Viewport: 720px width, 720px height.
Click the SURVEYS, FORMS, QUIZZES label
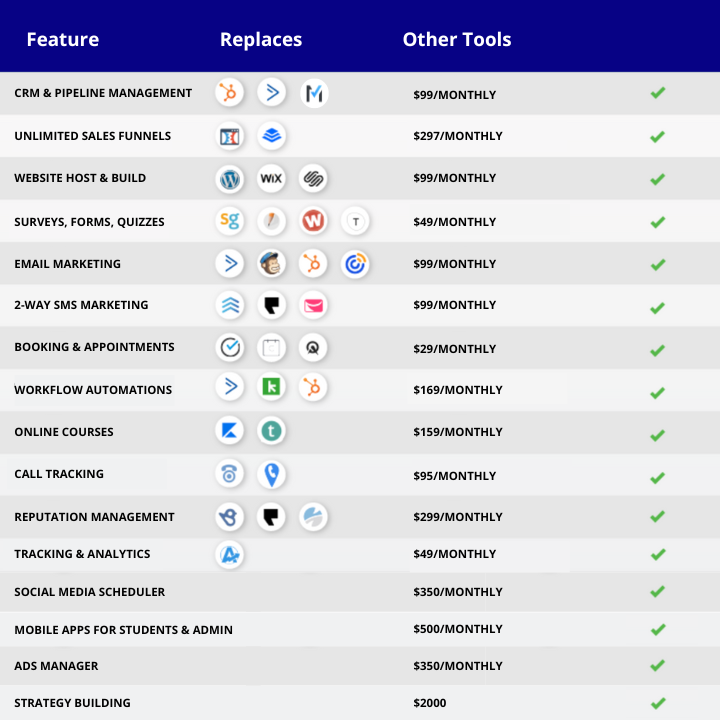(89, 222)
